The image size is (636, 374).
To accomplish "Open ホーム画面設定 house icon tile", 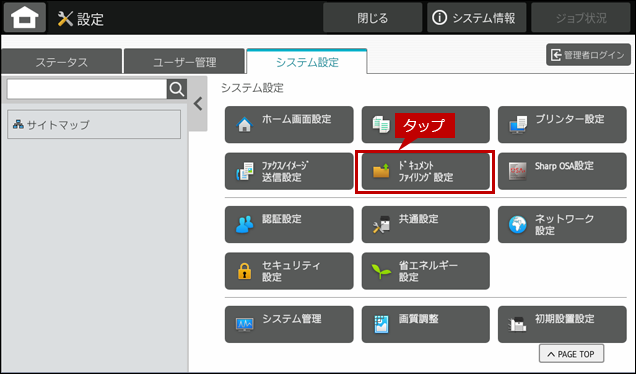I will click(289, 125).
